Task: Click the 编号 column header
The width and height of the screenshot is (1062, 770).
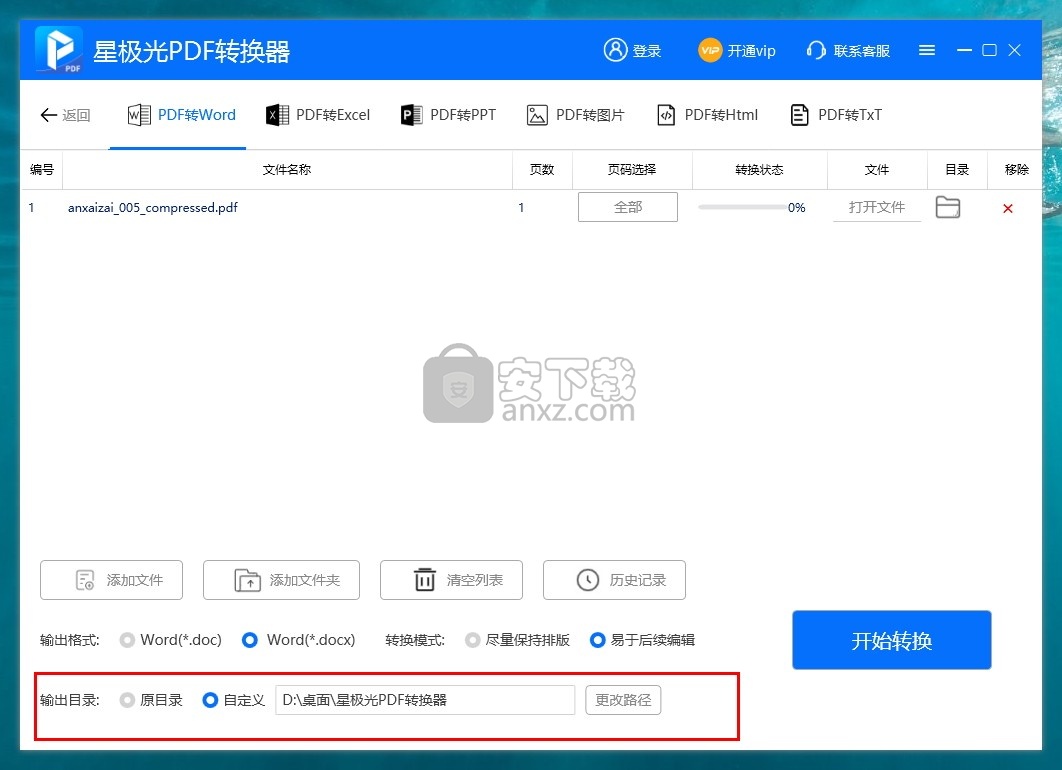Action: [x=42, y=169]
